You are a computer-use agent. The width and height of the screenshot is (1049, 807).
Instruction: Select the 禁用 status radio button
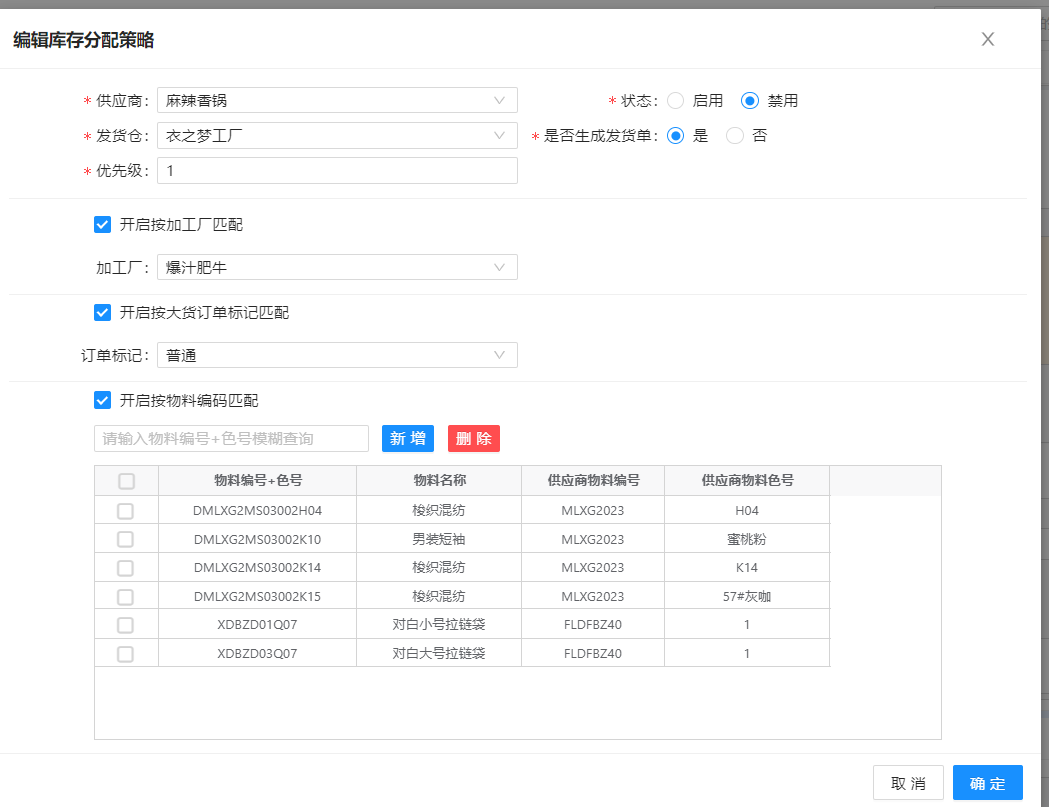point(750,100)
